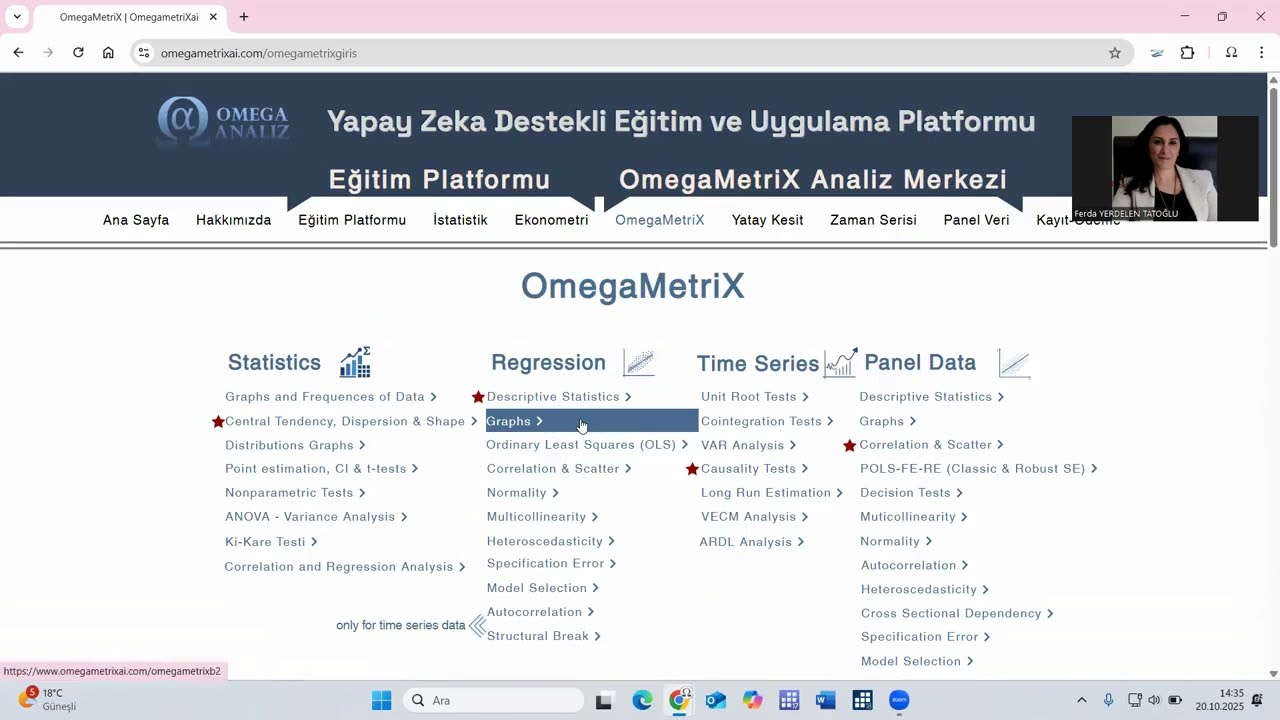Open the Zoom app in the taskbar
The height and width of the screenshot is (720, 1280).
click(899, 700)
